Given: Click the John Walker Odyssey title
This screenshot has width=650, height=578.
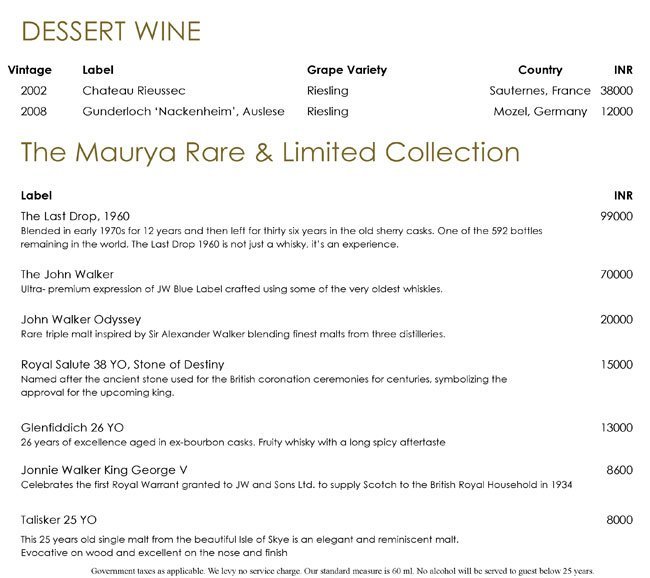Looking at the screenshot, I should (x=87, y=319).
